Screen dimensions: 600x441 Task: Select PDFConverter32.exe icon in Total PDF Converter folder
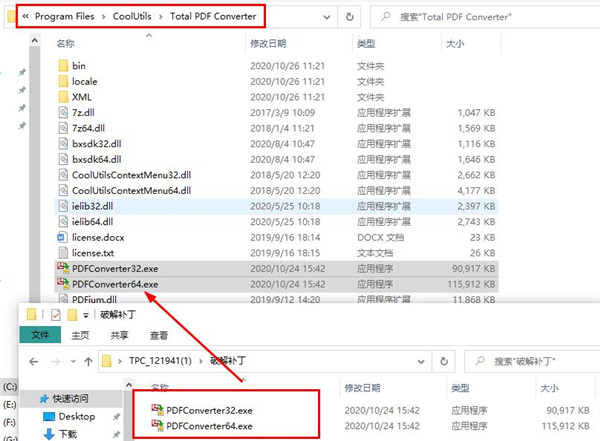point(63,268)
